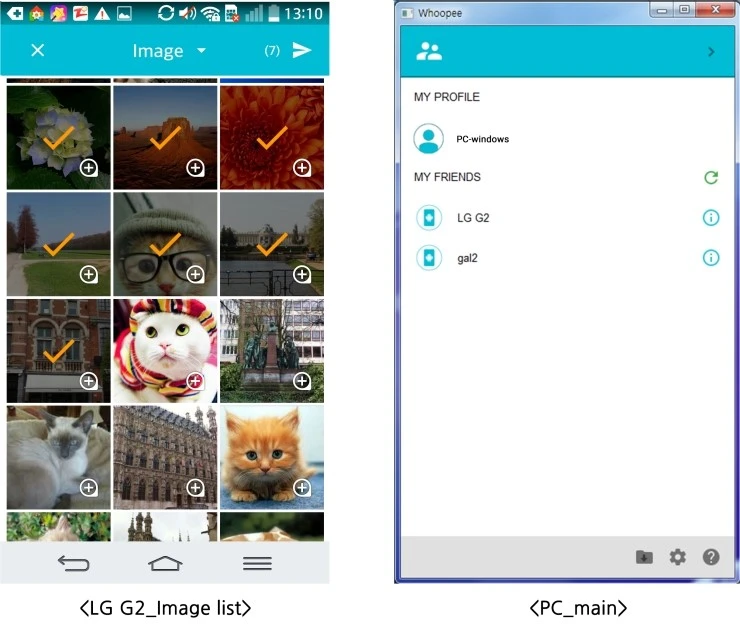Deselect the cat with glasses photo
This screenshot has width=740, height=638.
(x=165, y=244)
